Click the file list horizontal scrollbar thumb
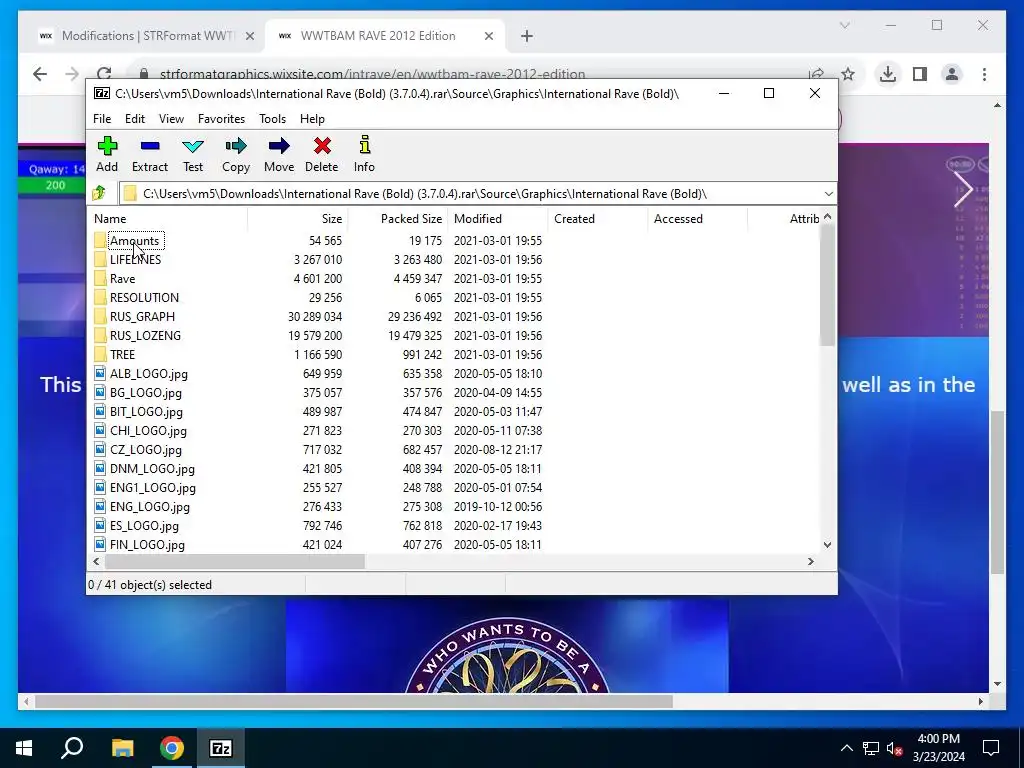 (x=234, y=562)
